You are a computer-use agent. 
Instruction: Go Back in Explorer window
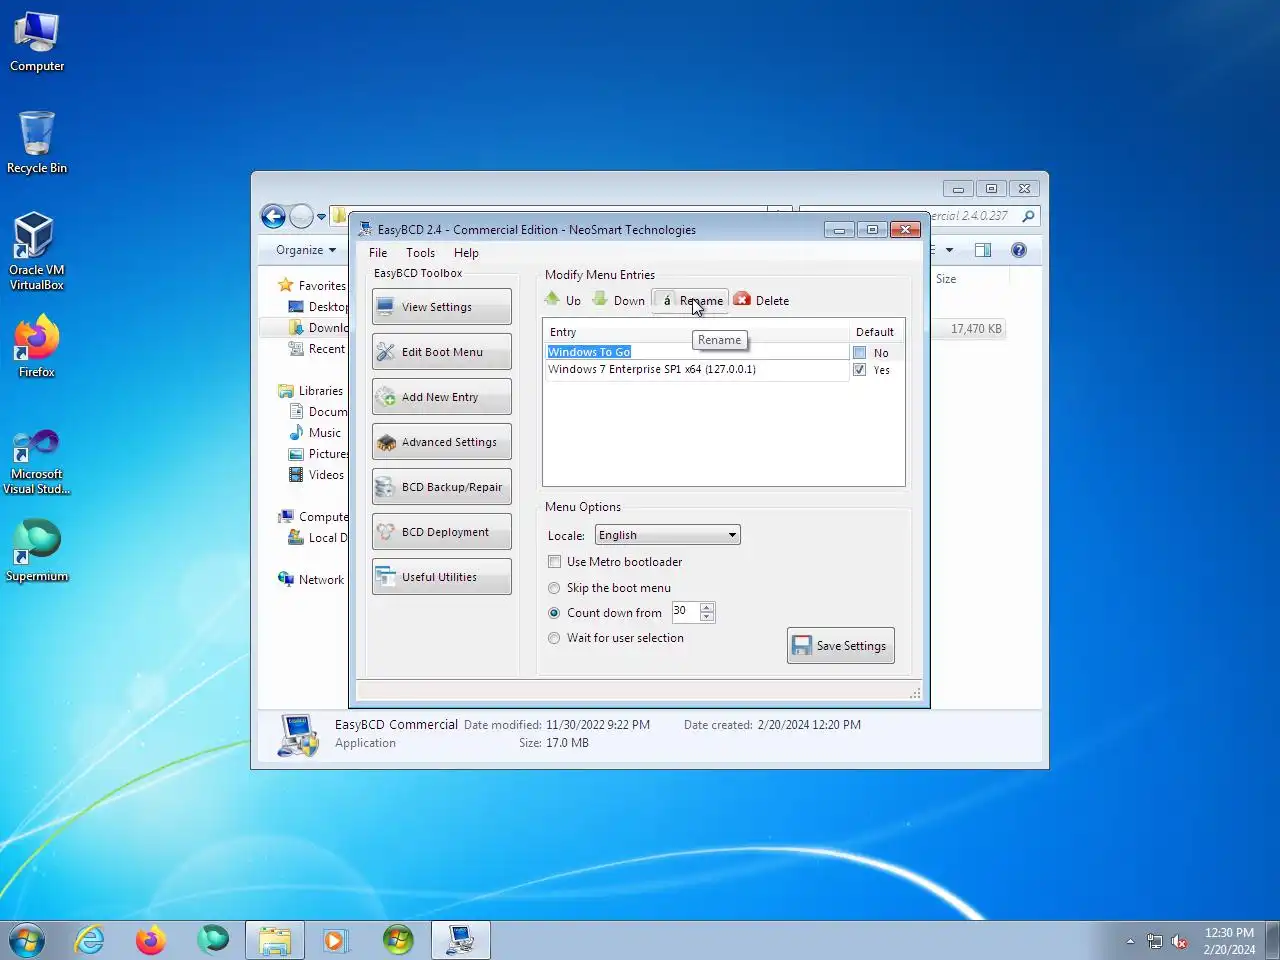(x=273, y=216)
